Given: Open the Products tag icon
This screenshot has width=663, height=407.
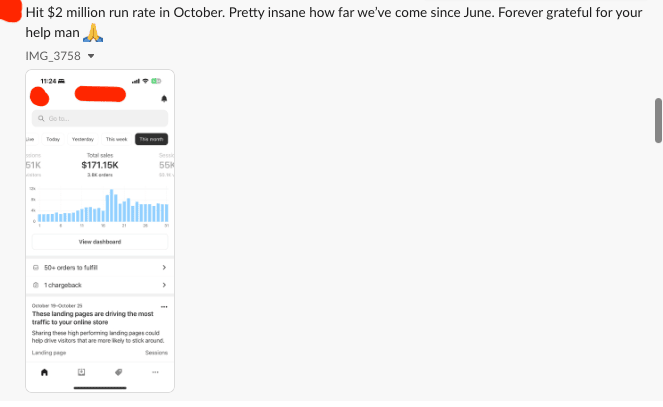Looking at the screenshot, I should click(118, 372).
